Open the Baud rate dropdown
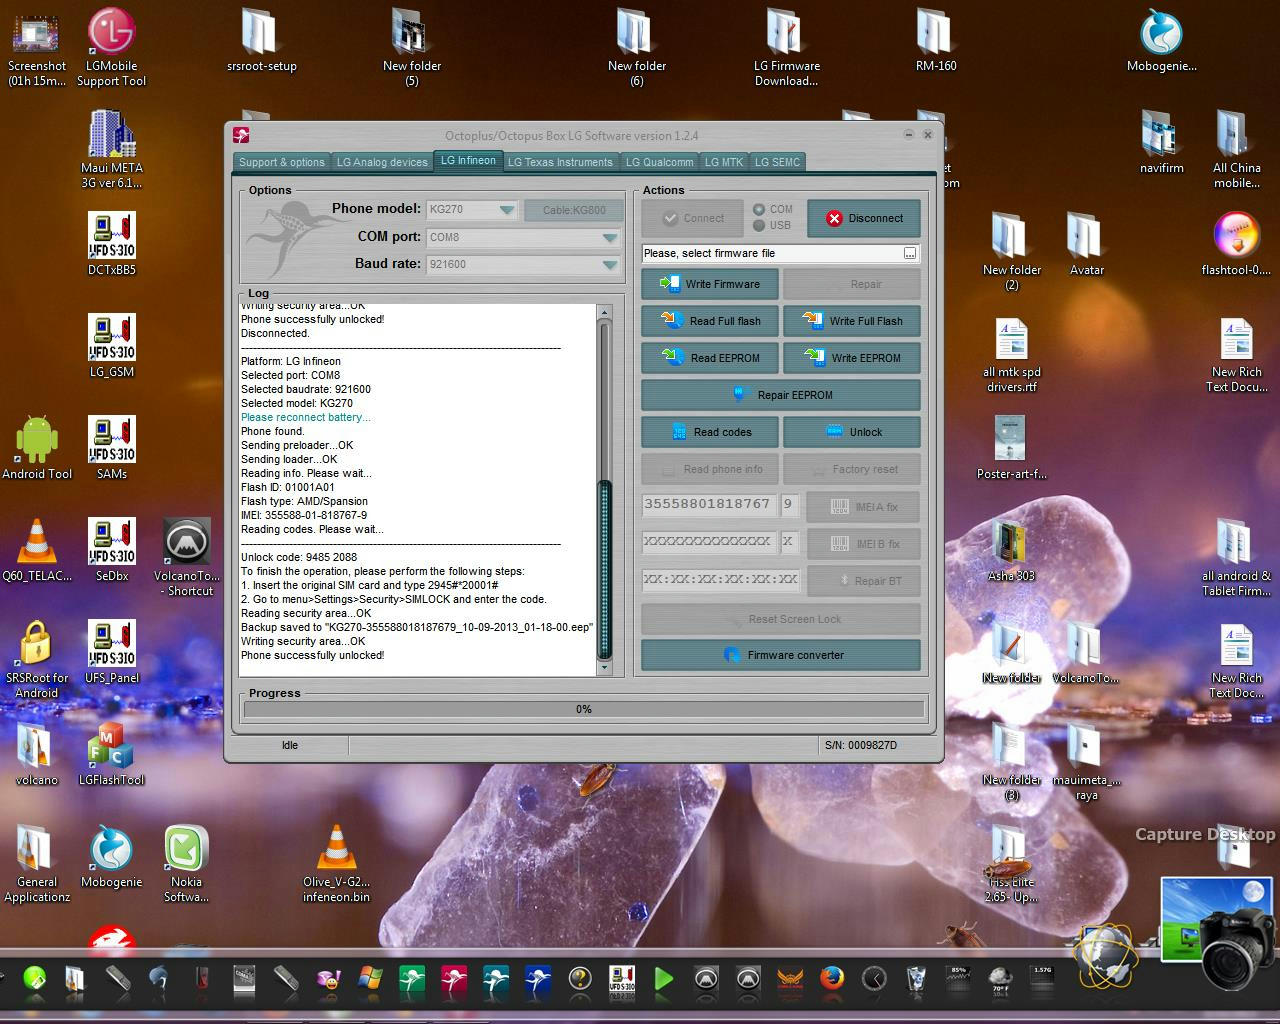The height and width of the screenshot is (1024, 1280). 609,265
